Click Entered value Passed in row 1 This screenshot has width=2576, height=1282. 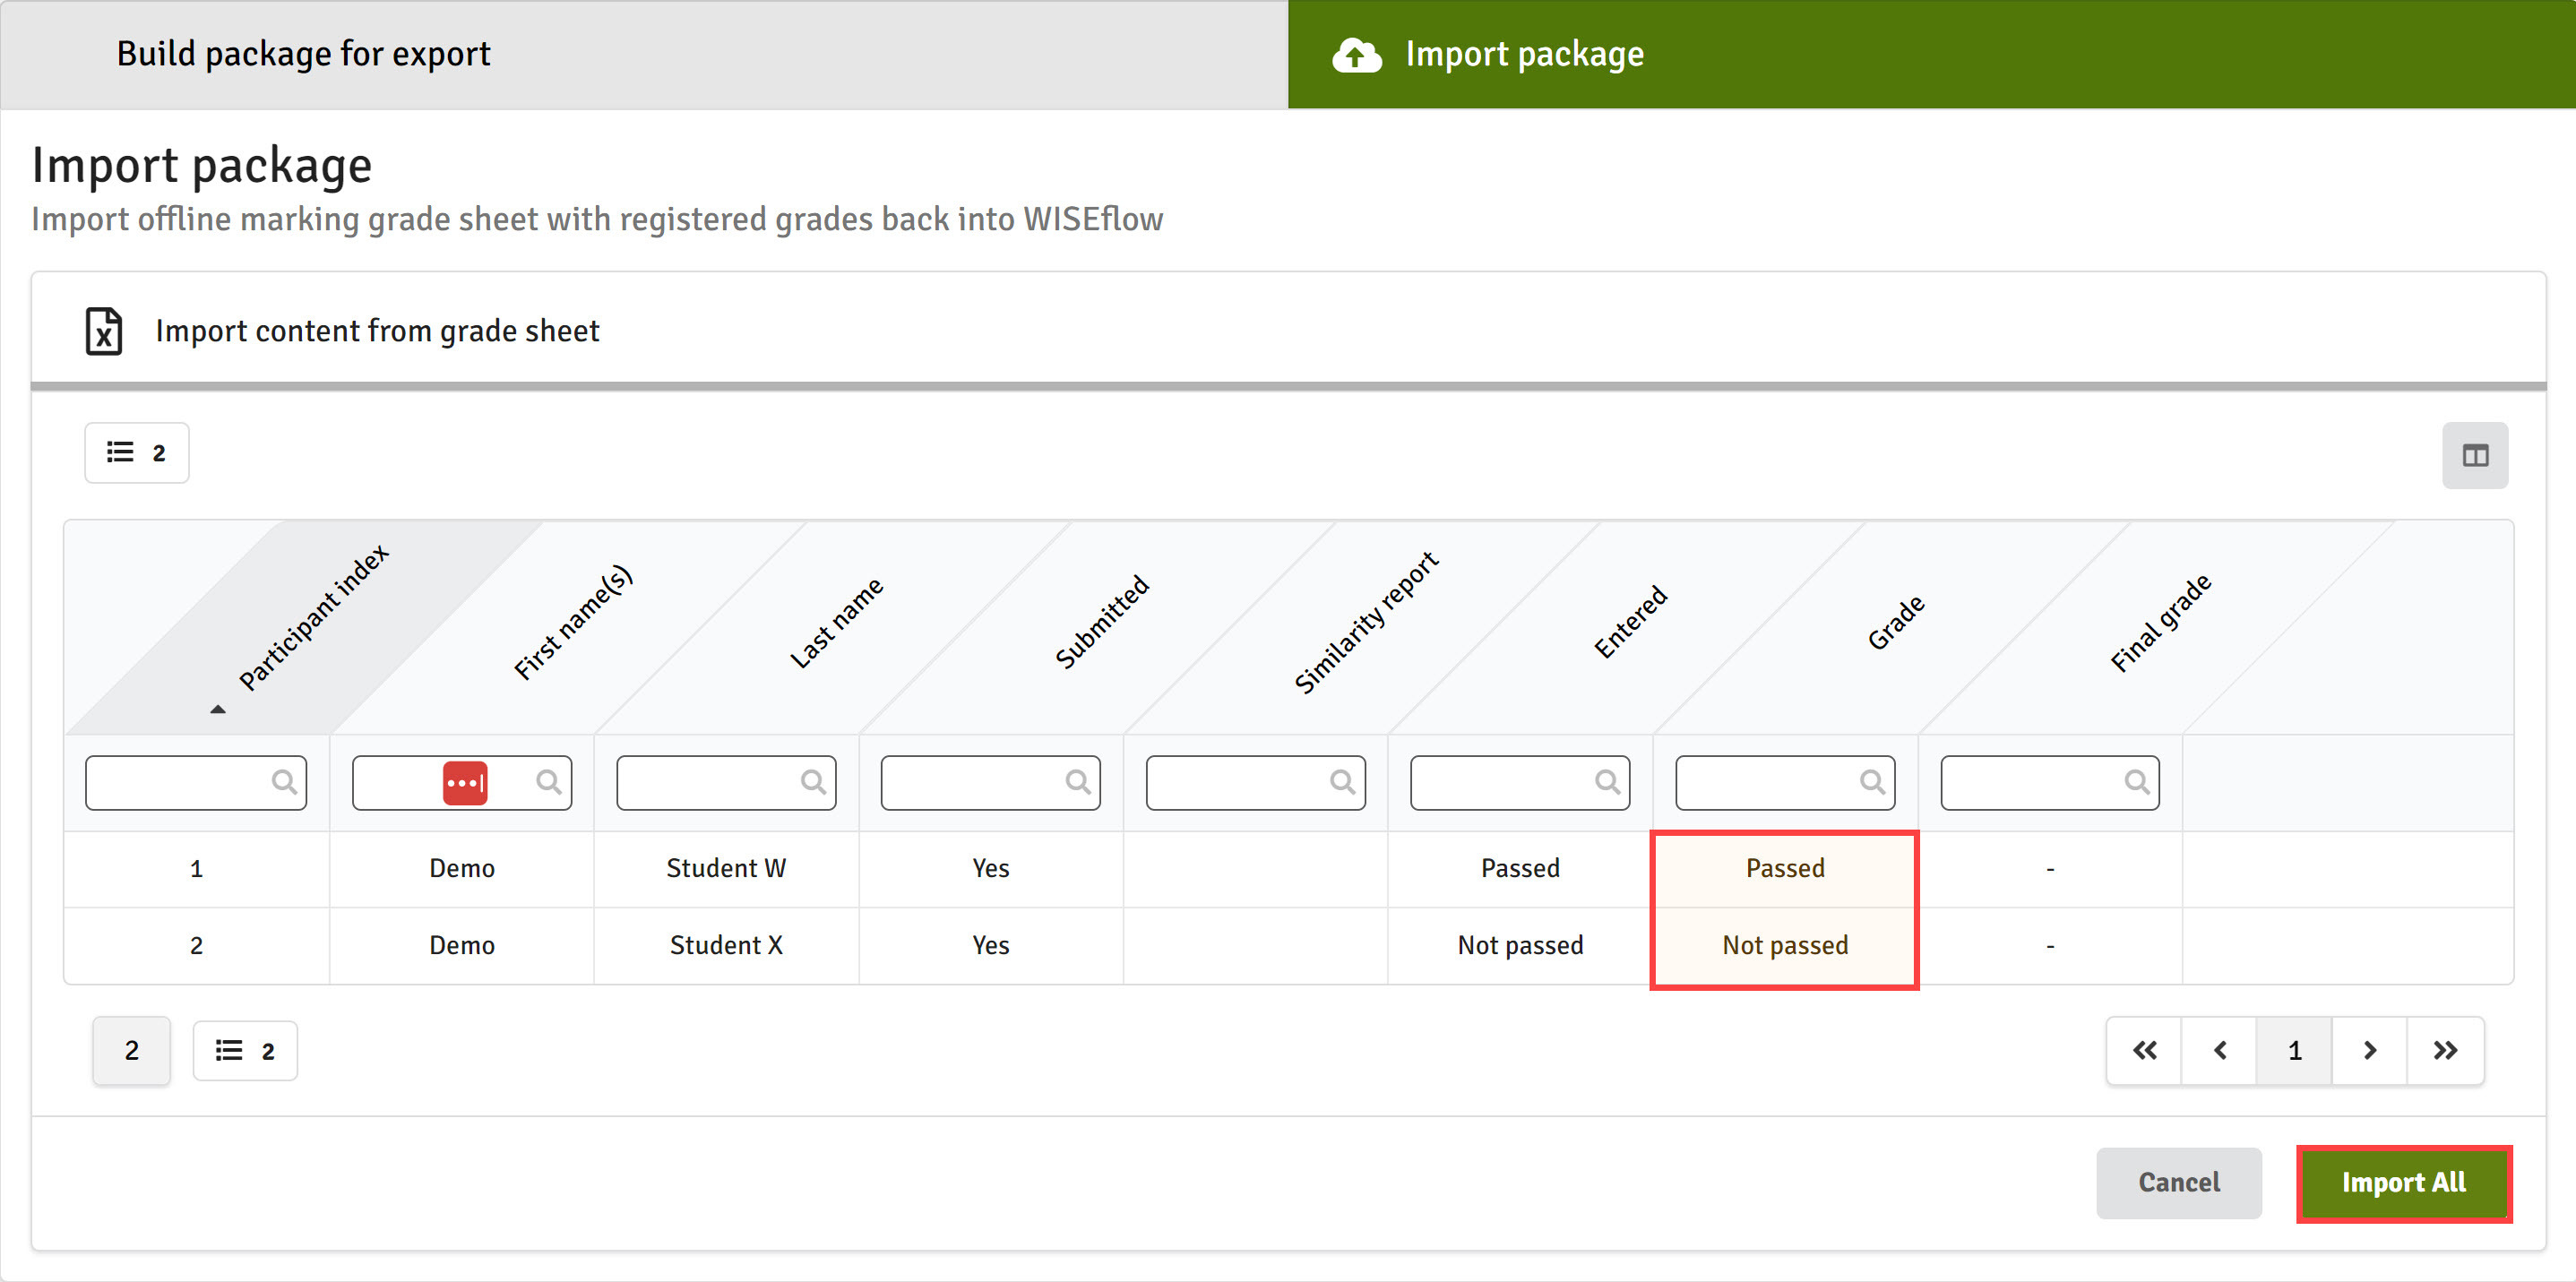pos(1520,868)
